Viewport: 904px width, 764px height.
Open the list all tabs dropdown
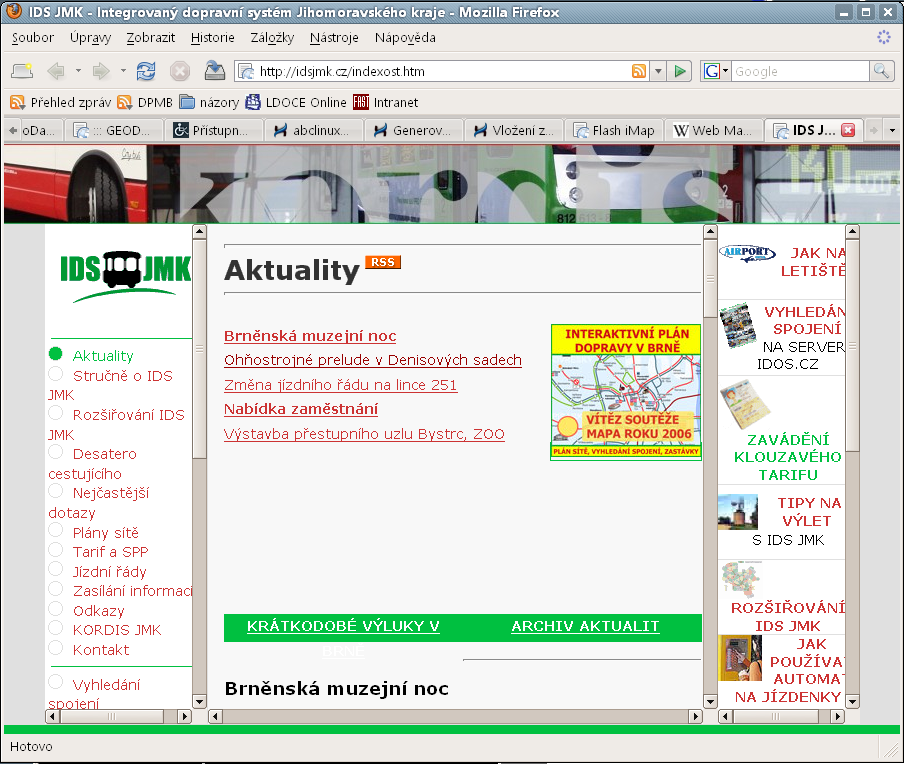click(x=892, y=130)
